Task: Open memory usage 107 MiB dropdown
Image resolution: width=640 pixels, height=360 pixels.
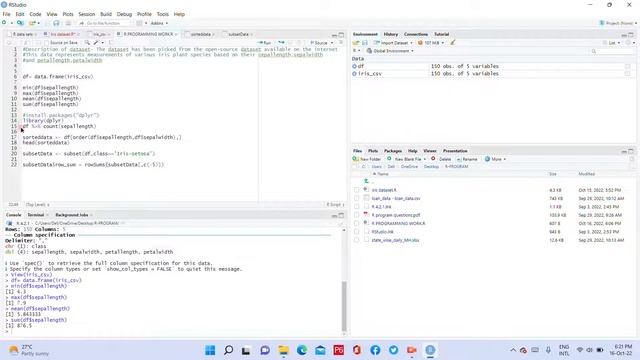Action: click(x=431, y=42)
